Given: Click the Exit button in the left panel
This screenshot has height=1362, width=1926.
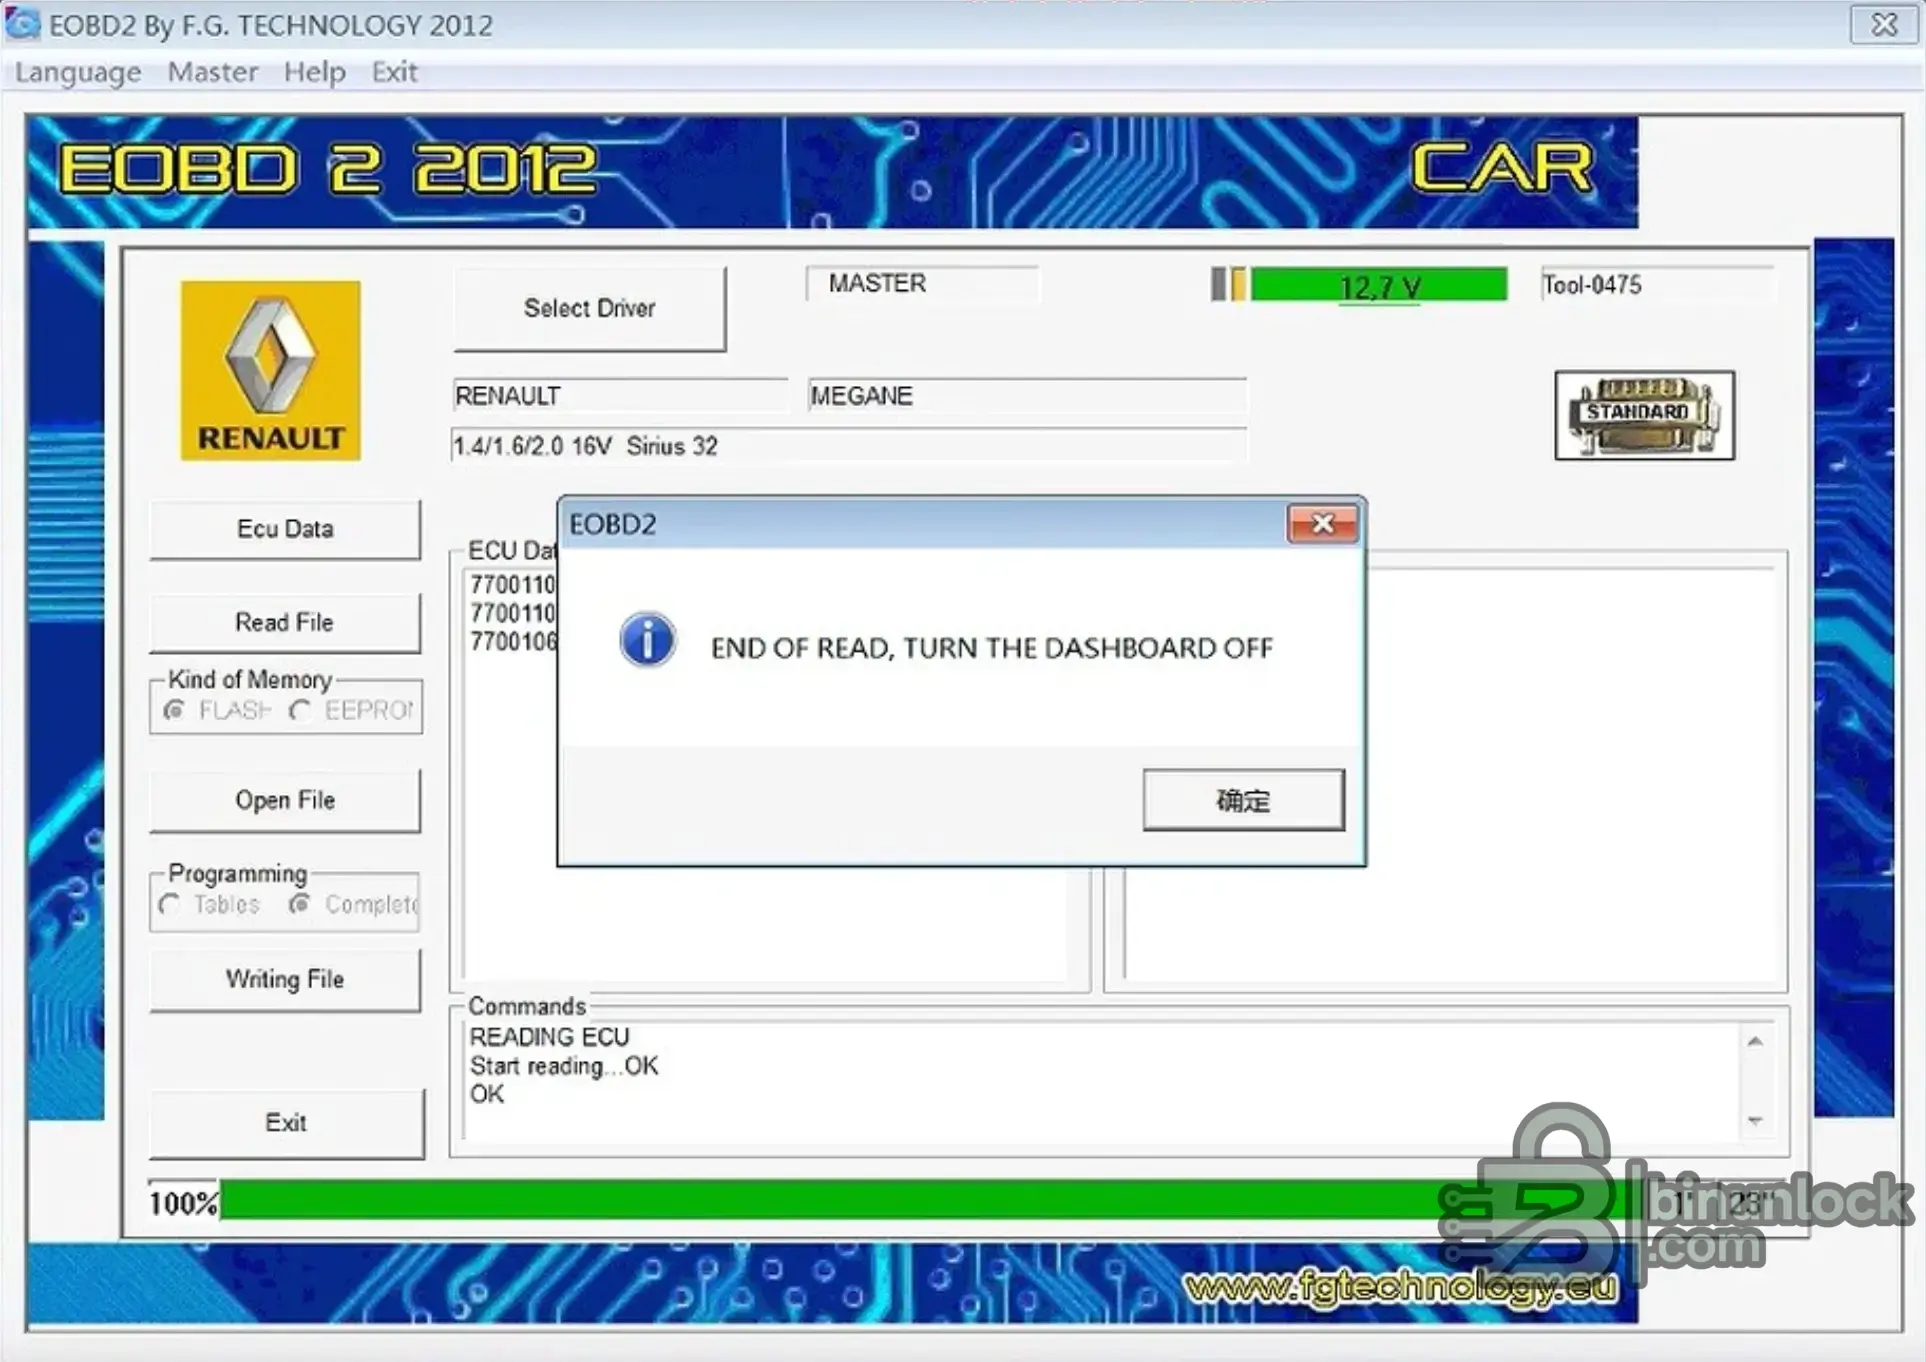Looking at the screenshot, I should 286,1123.
